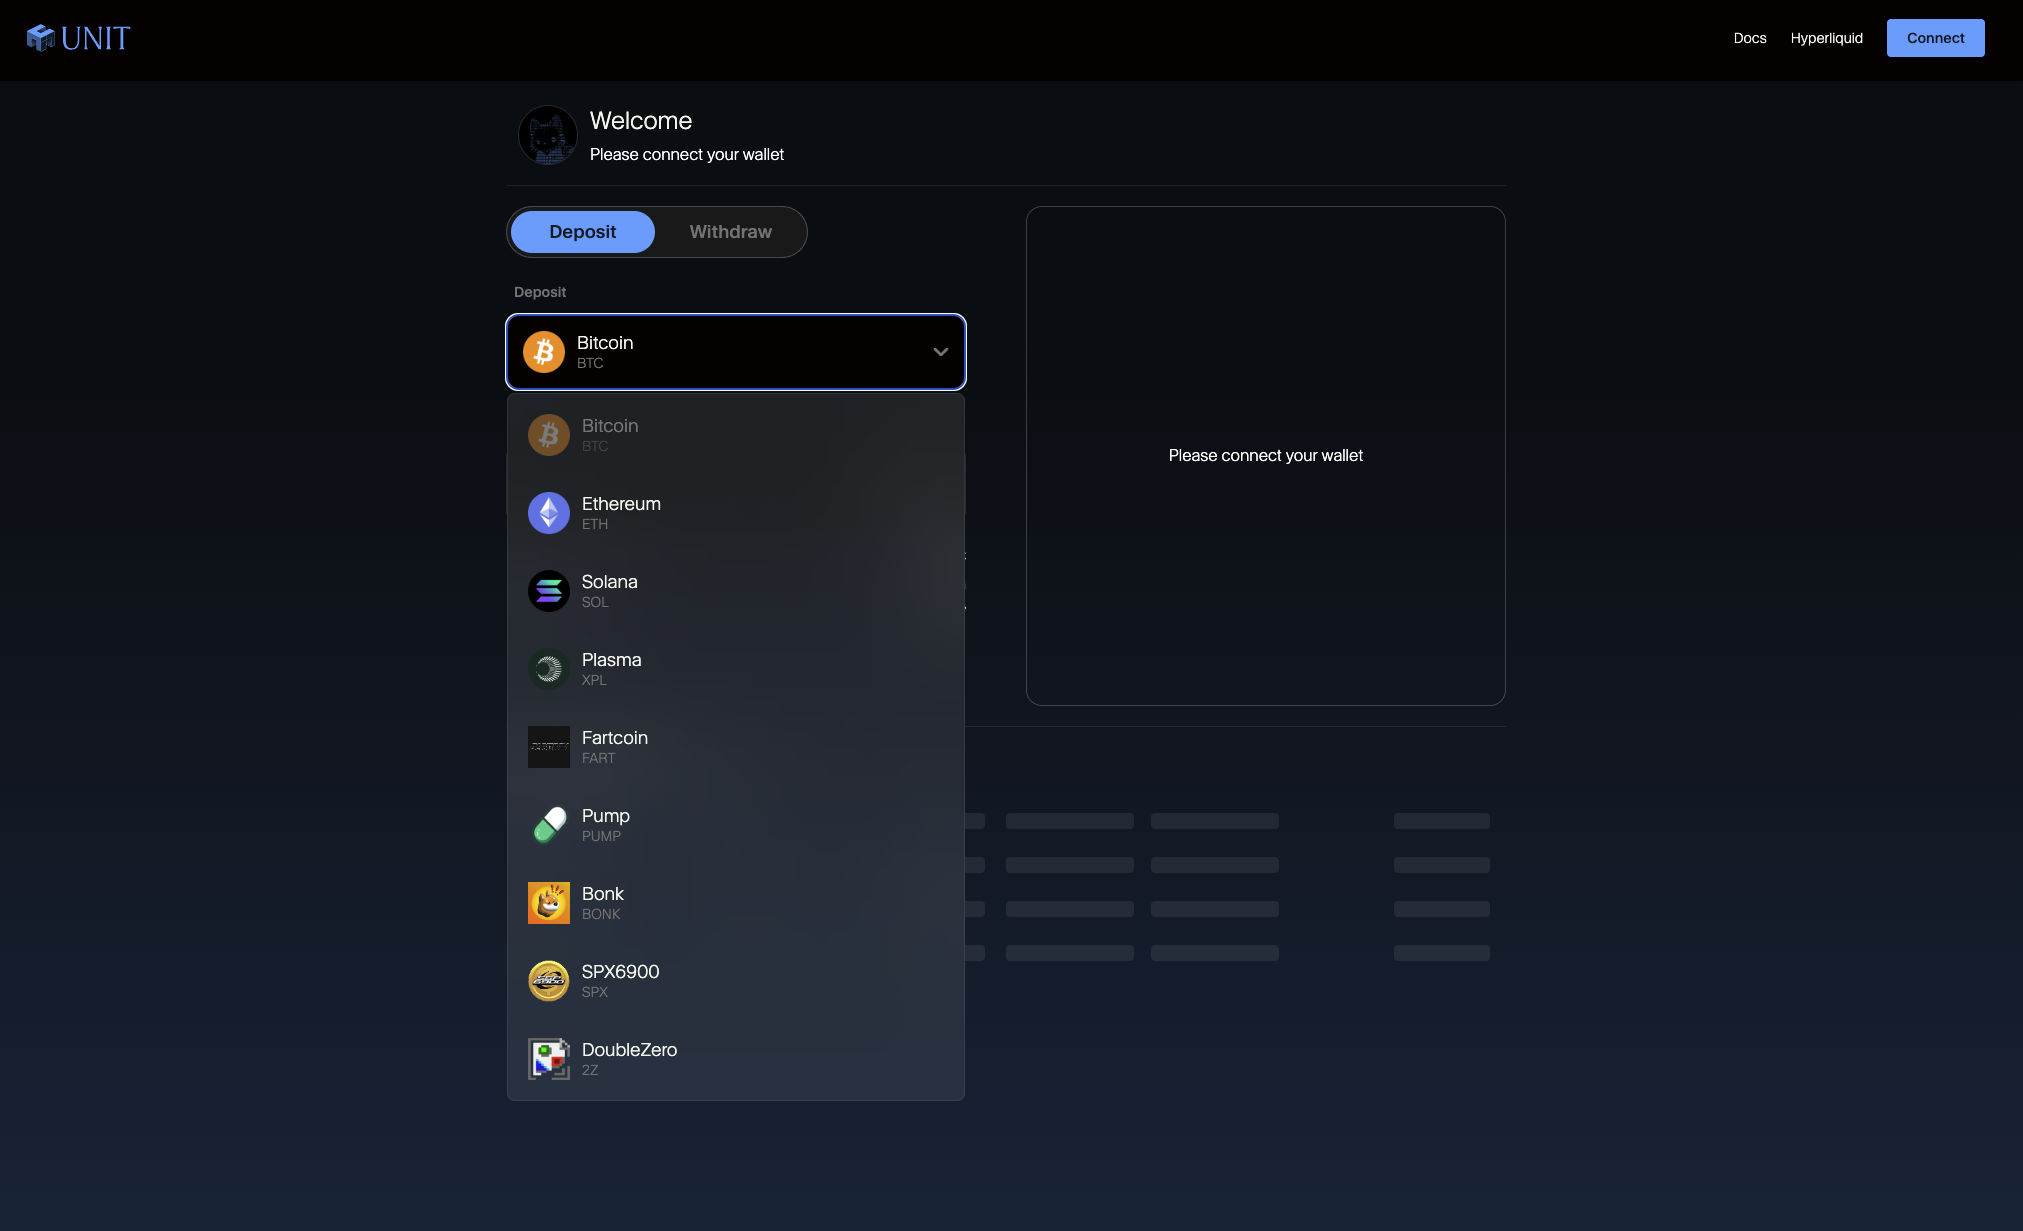Click the Ethereum diamond icon
This screenshot has width=2023, height=1231.
click(548, 513)
